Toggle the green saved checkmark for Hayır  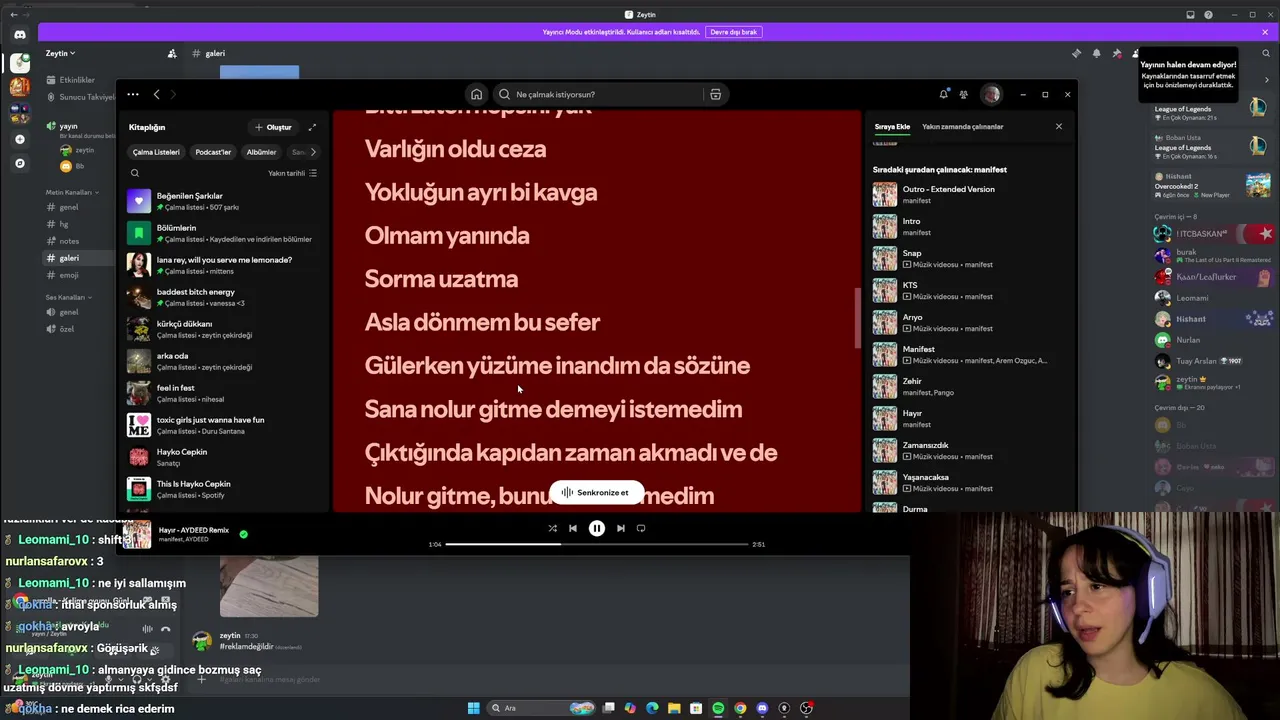243,534
